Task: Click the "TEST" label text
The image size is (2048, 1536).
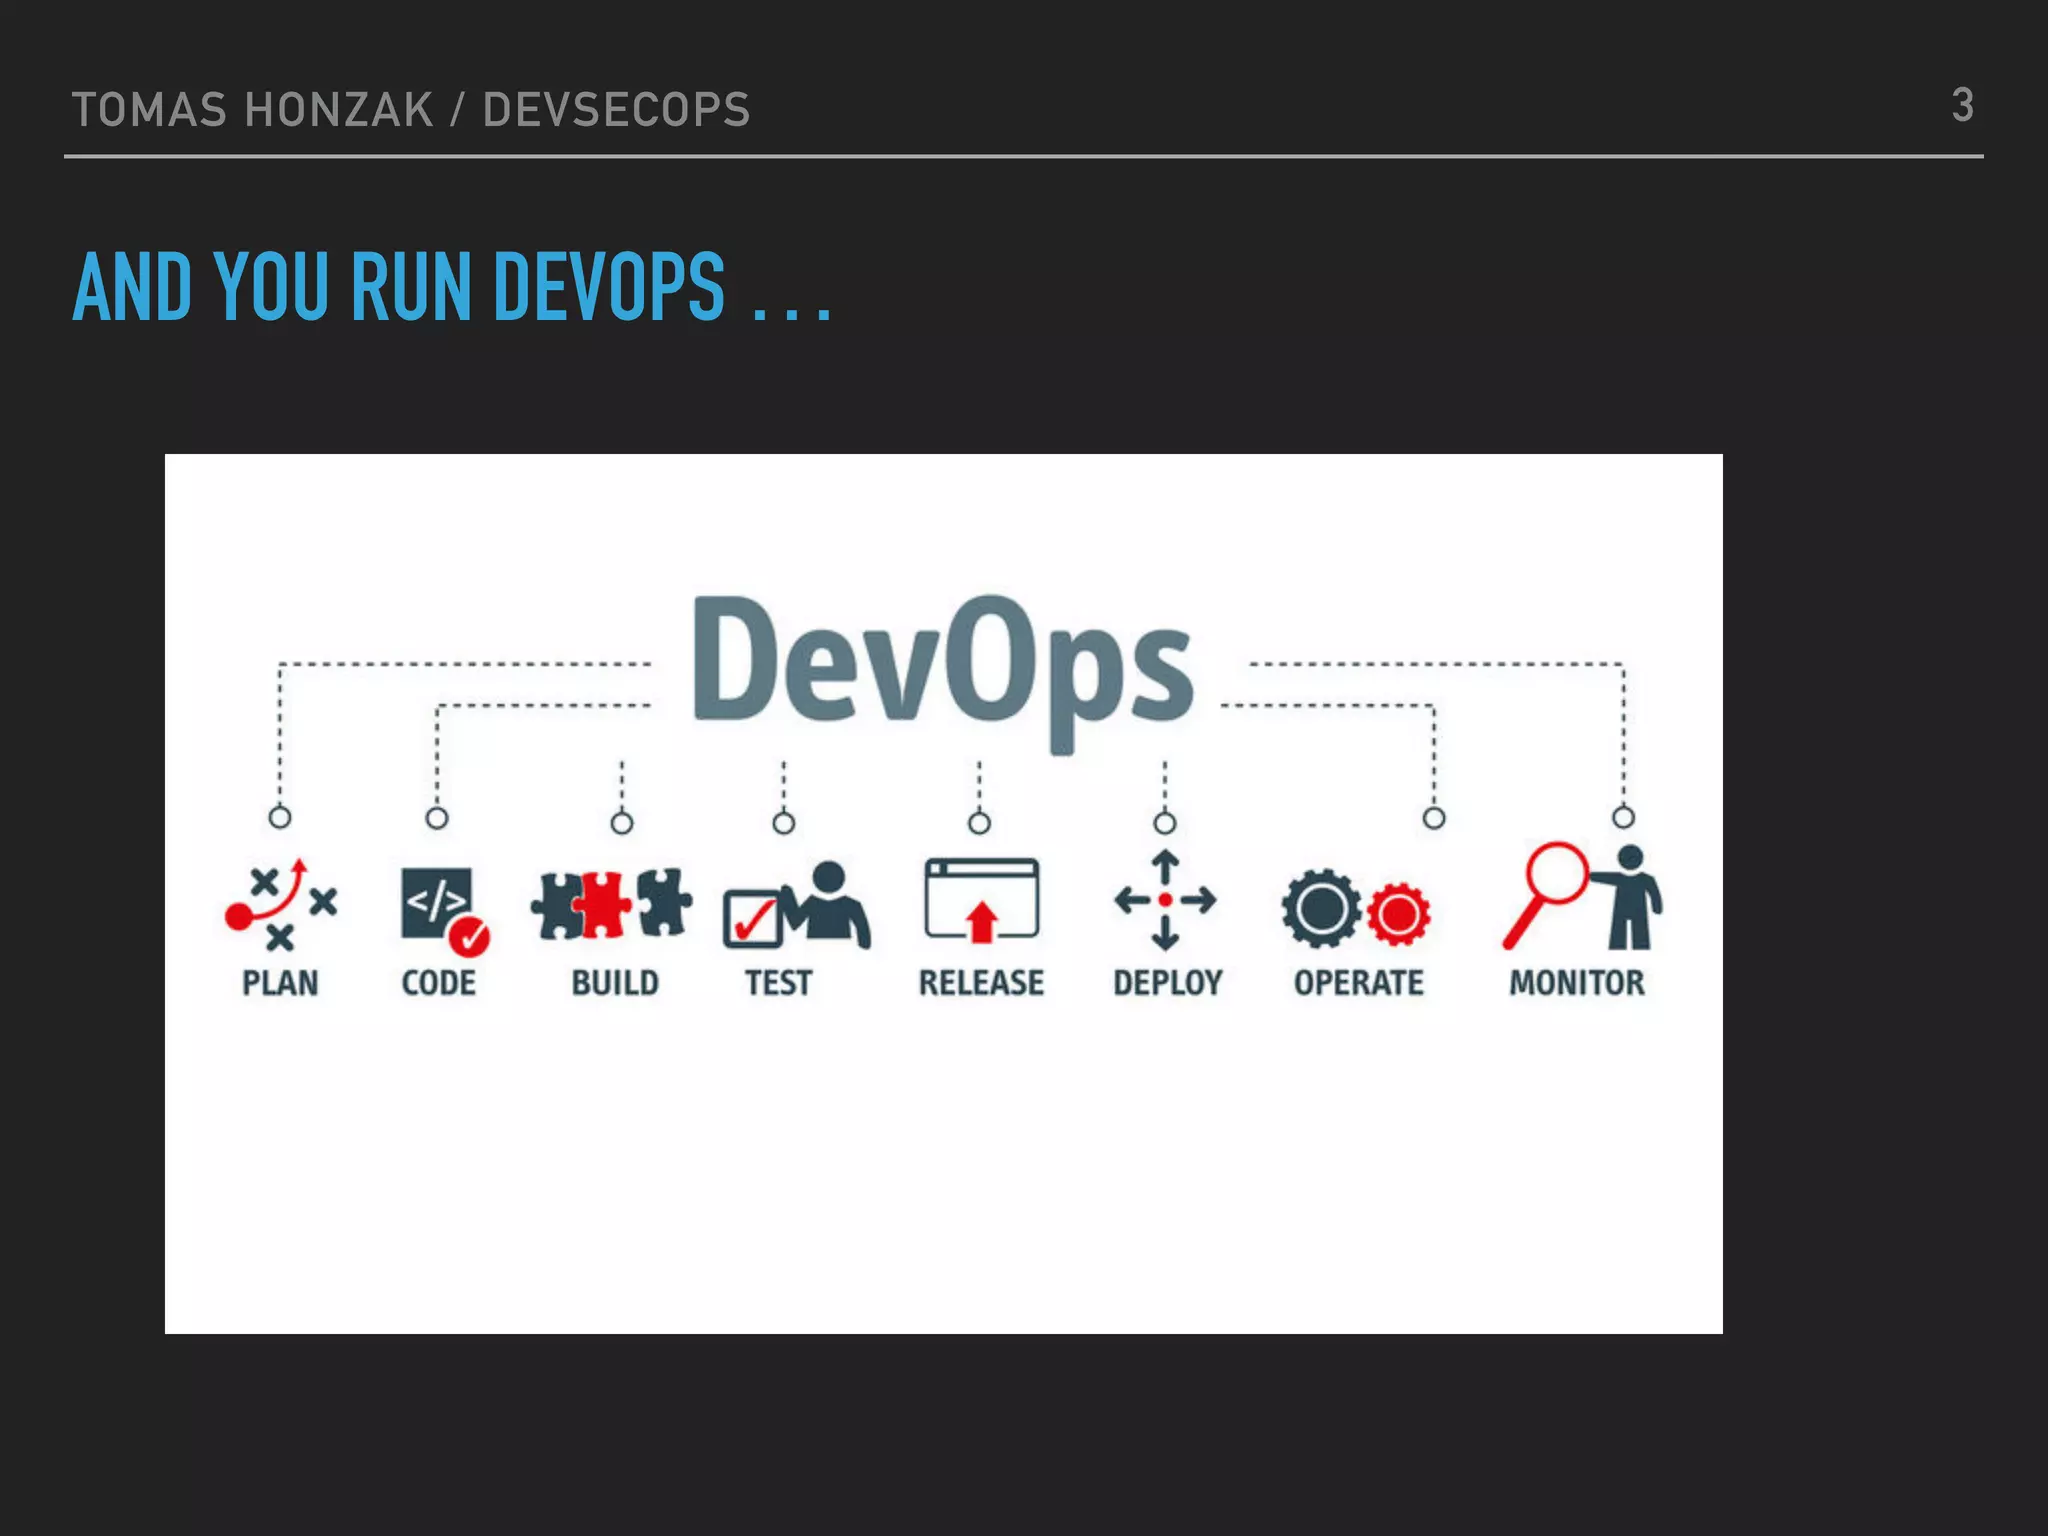Action: click(x=778, y=983)
